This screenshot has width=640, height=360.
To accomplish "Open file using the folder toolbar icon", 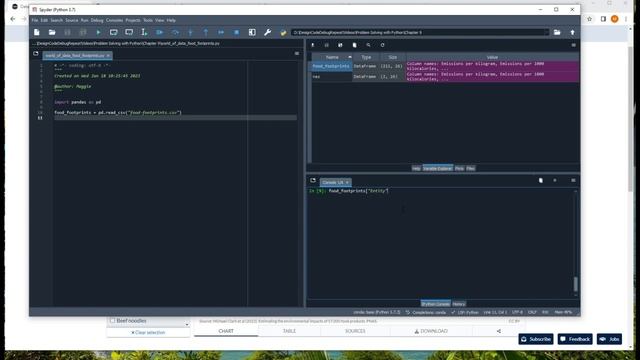I will click(x=52, y=32).
